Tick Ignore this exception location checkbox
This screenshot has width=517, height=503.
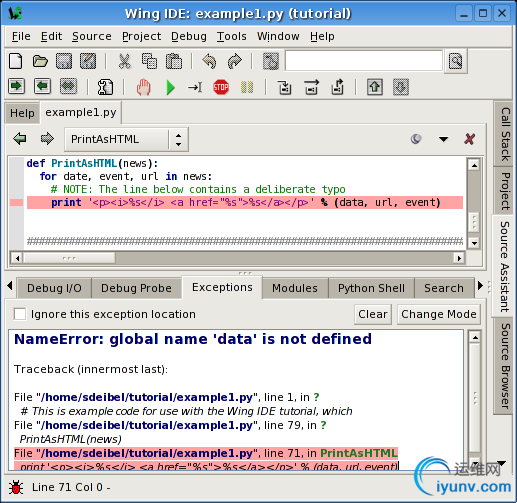point(20,314)
